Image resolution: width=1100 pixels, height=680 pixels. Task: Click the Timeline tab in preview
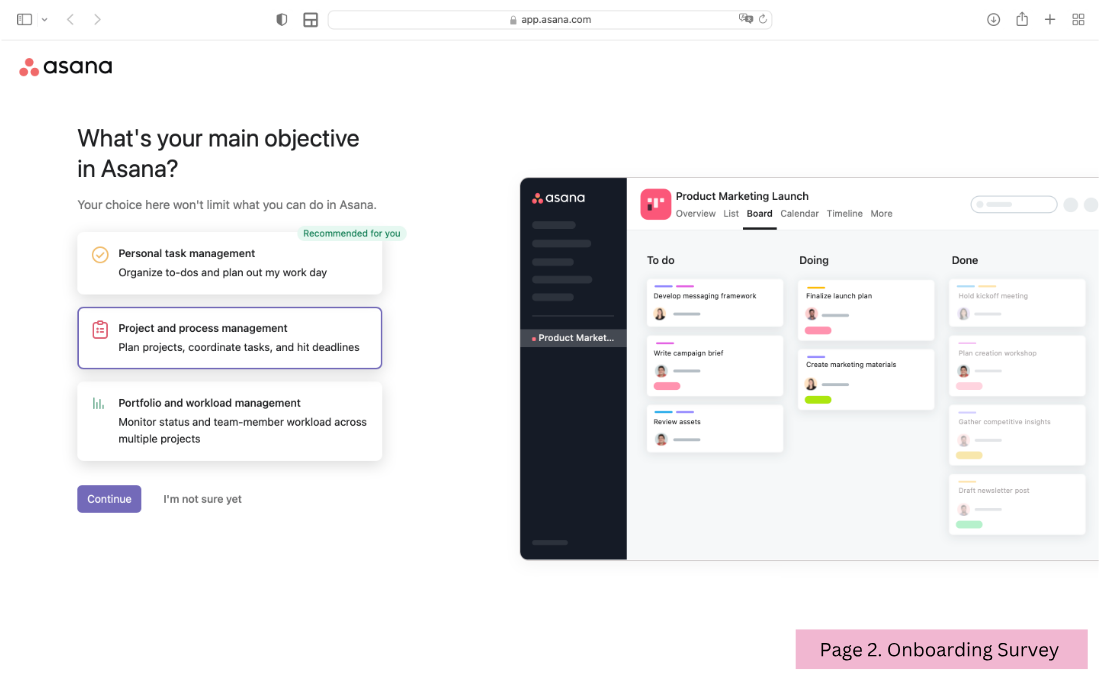[844, 213]
